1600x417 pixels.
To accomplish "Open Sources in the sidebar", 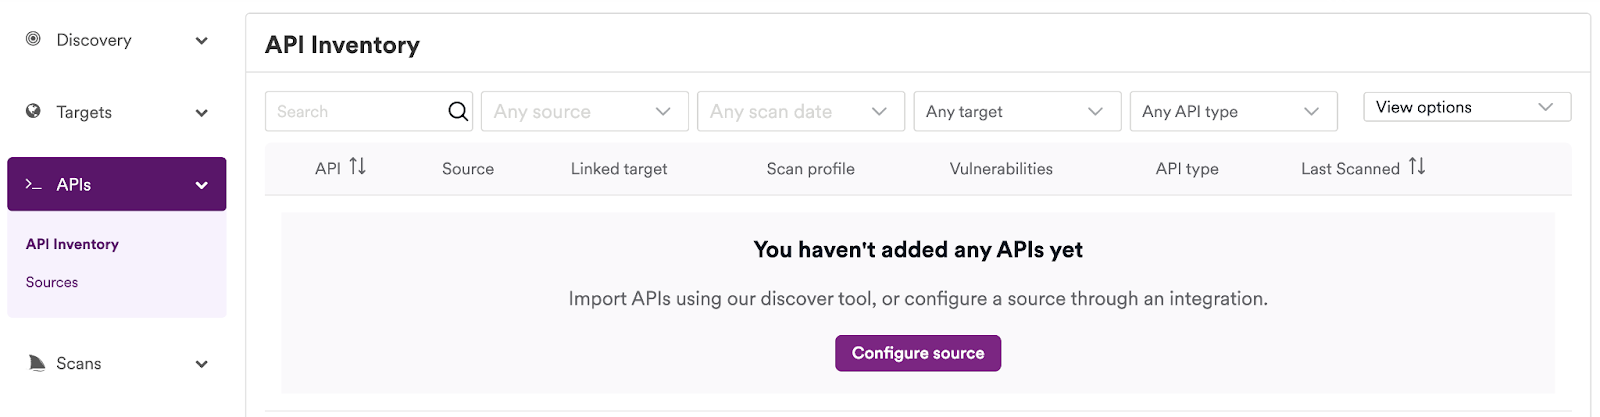I will 52,282.
